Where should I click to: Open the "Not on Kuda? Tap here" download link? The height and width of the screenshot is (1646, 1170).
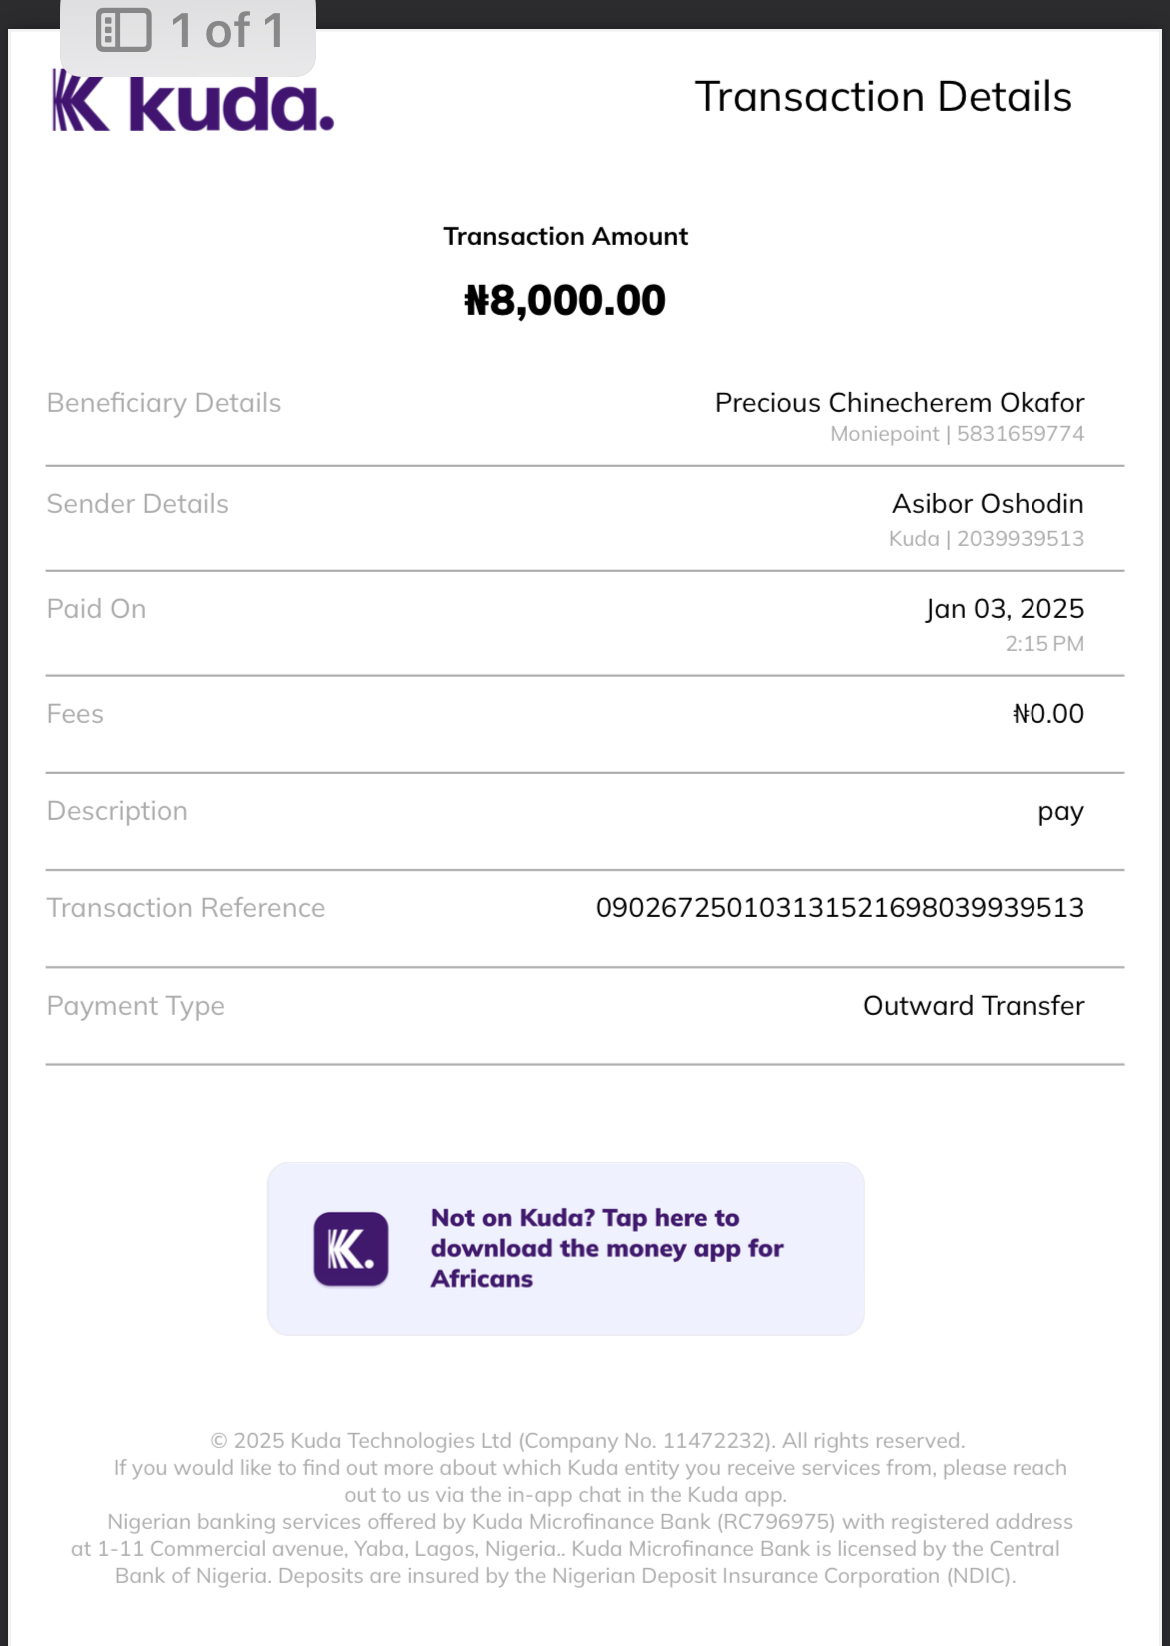(606, 1248)
